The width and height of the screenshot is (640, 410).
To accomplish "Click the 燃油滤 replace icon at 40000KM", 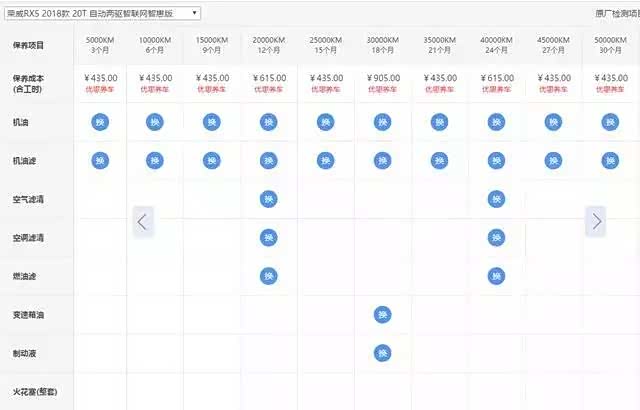I will click(x=496, y=276).
